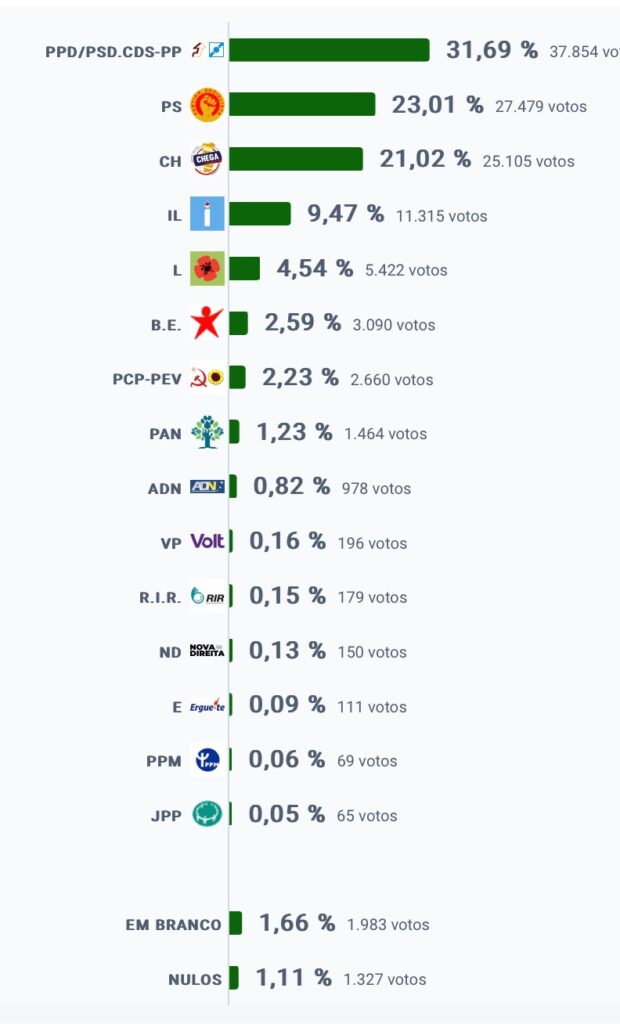Viewport: 620px width, 1024px height.
Task: Click the purple Volt logo
Action: [207, 541]
